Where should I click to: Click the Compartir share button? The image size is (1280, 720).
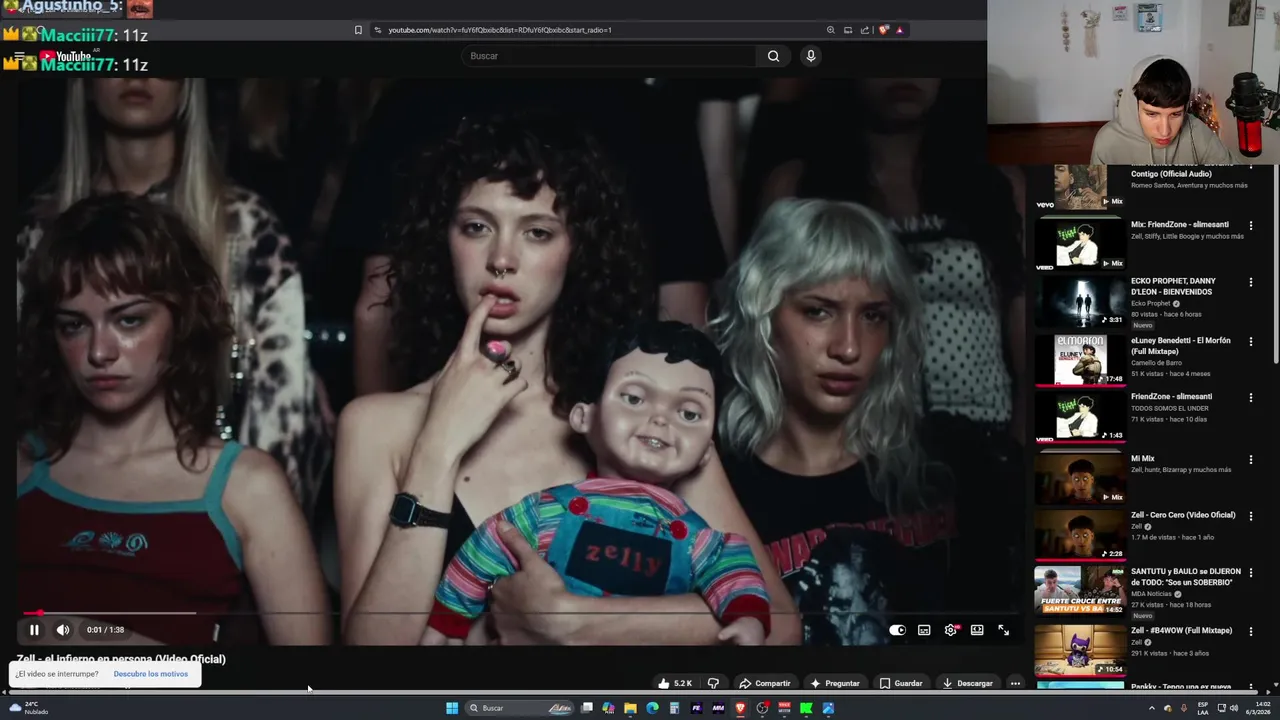(765, 683)
